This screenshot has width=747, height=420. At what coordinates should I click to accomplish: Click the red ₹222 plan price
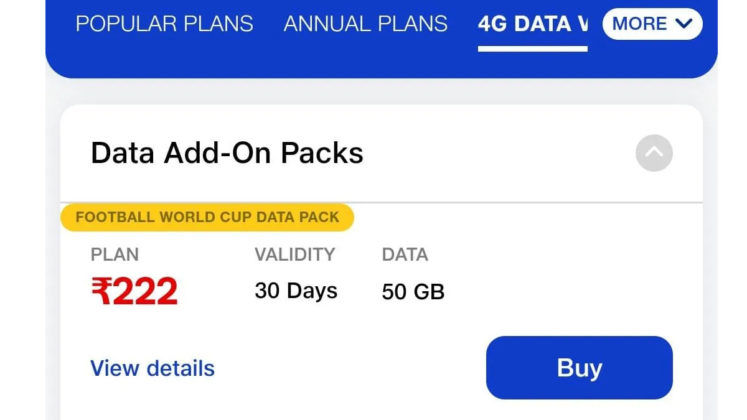point(134,291)
